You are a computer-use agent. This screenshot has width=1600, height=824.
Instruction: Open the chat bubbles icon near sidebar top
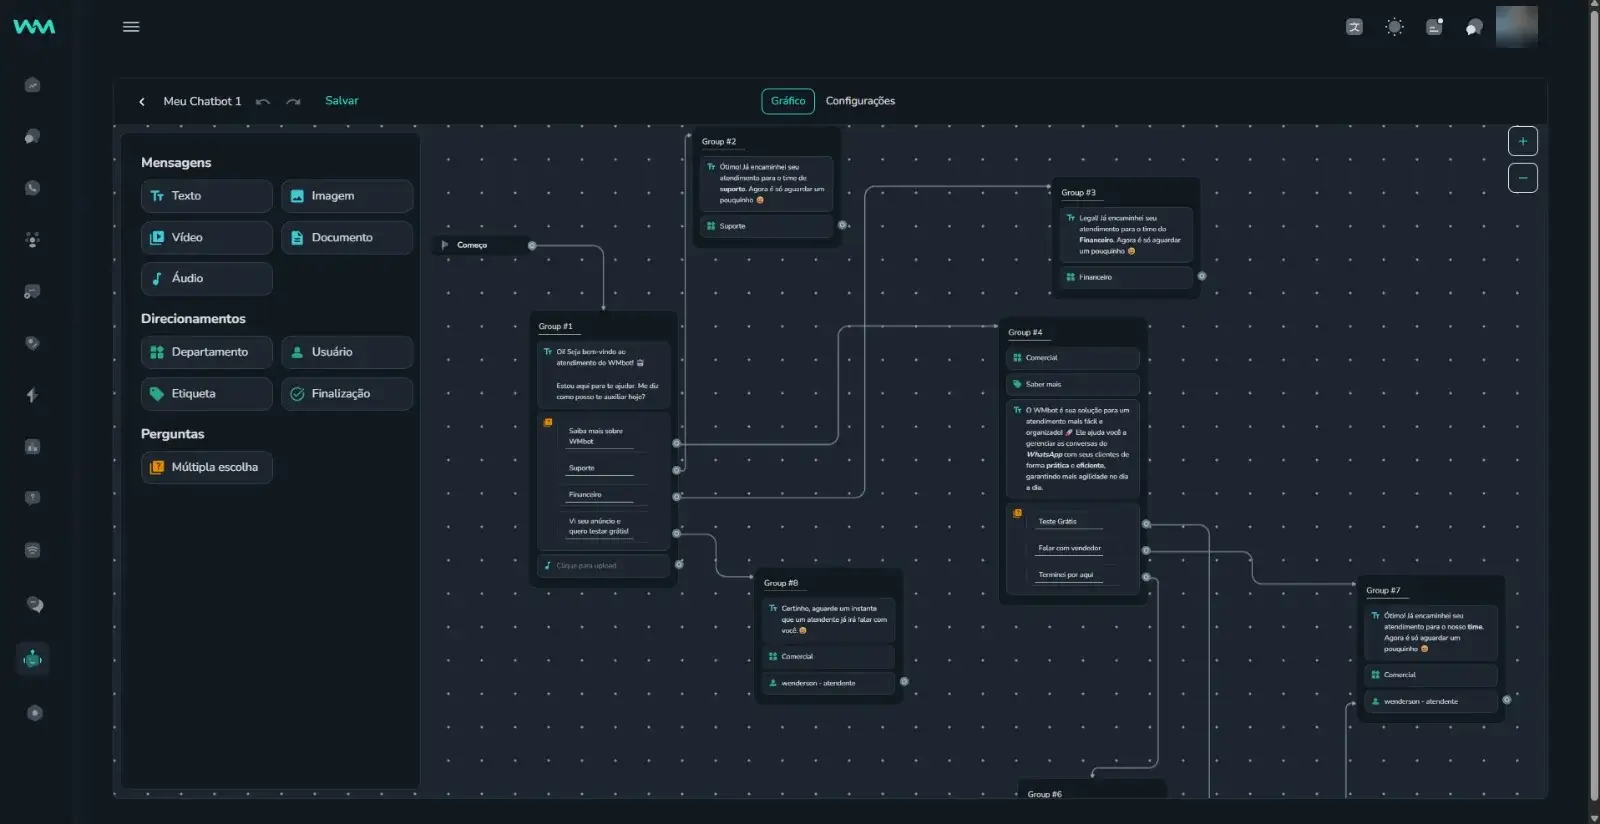click(x=32, y=136)
